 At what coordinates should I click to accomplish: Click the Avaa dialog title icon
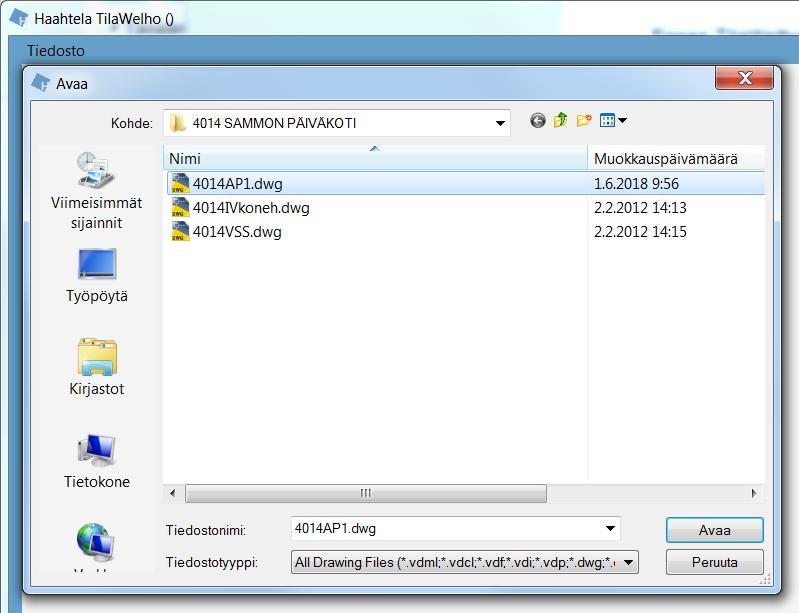point(40,83)
